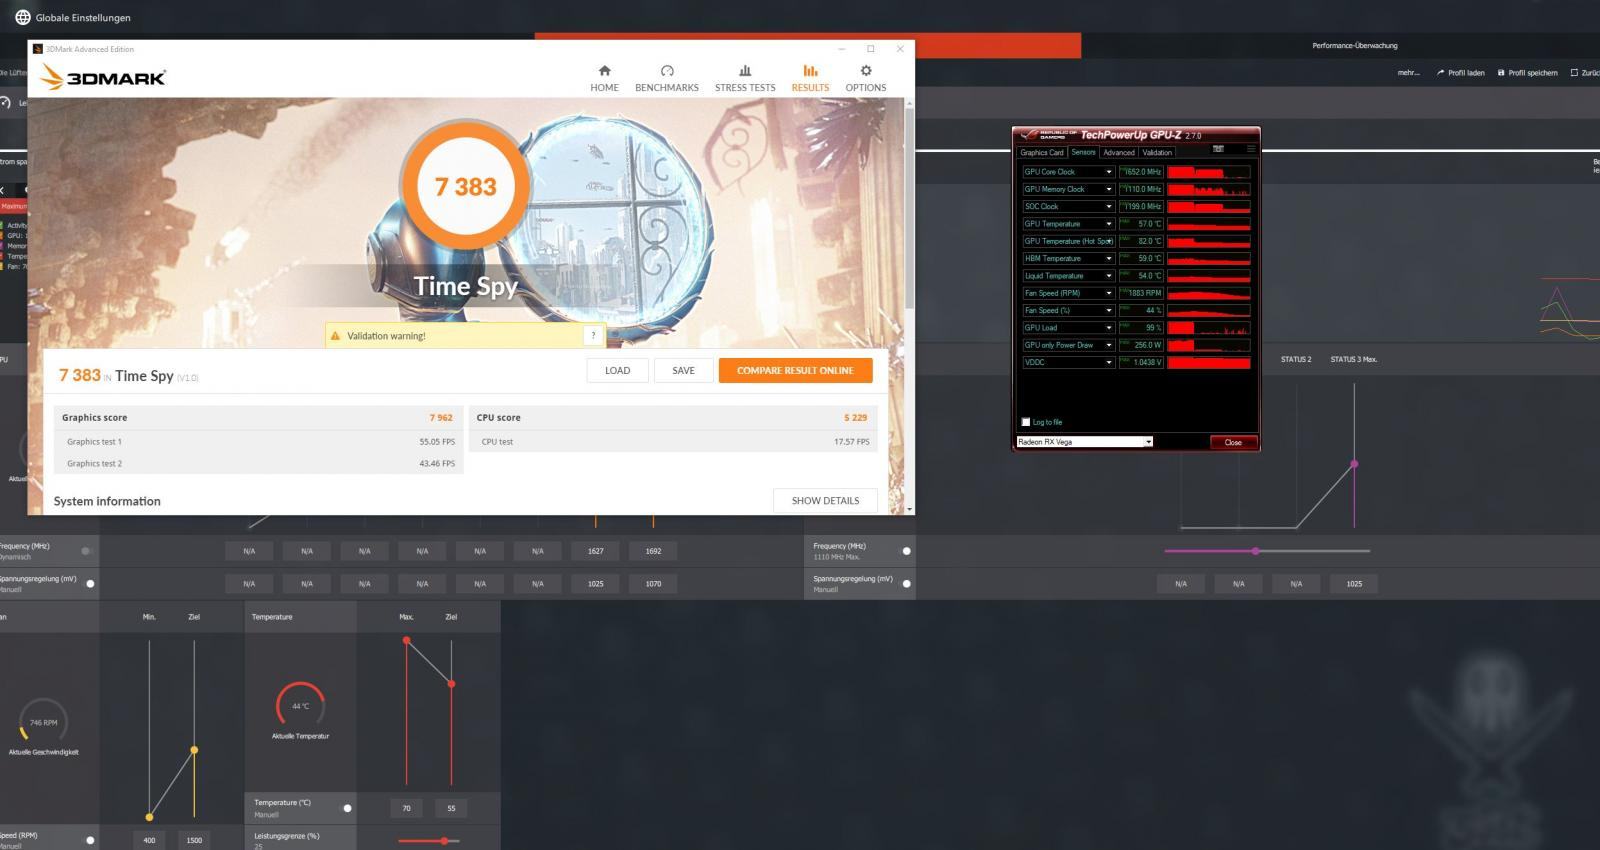The width and height of the screenshot is (1600, 850).
Task: Click the fan minimum speed field 400
Action: [149, 840]
